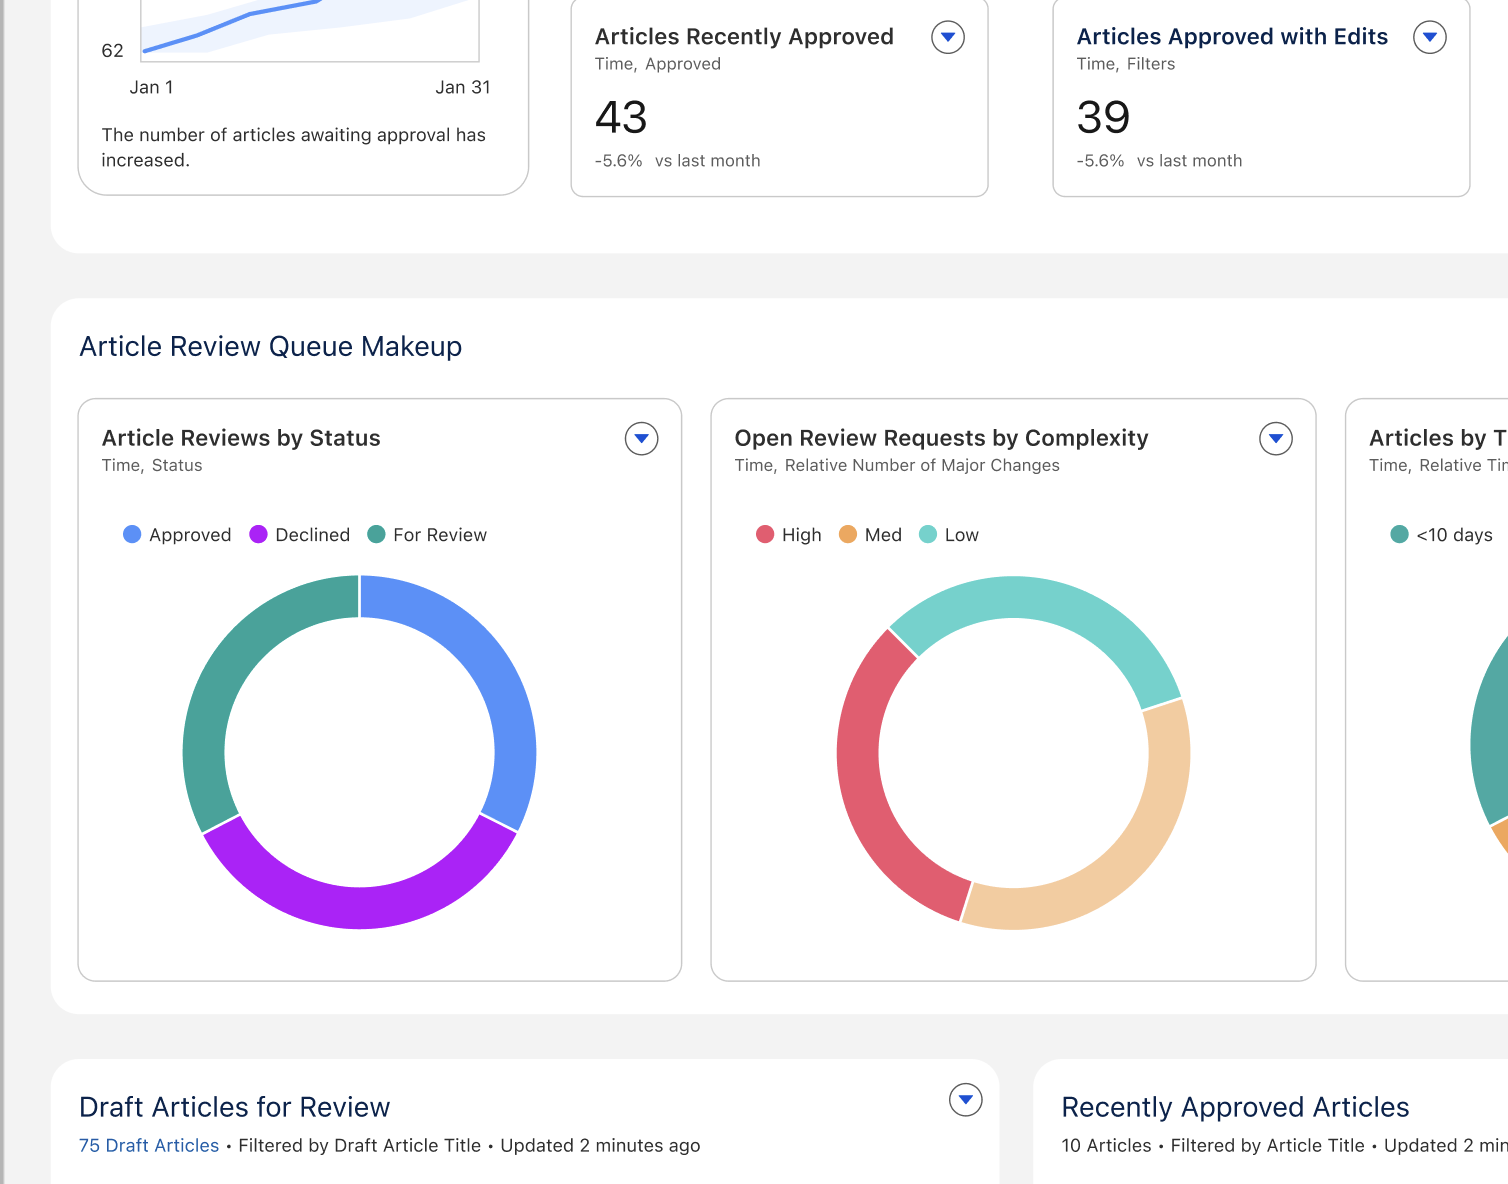This screenshot has width=1508, height=1184.
Task: Click Open Review Requests by Complexity title
Action: click(x=941, y=438)
